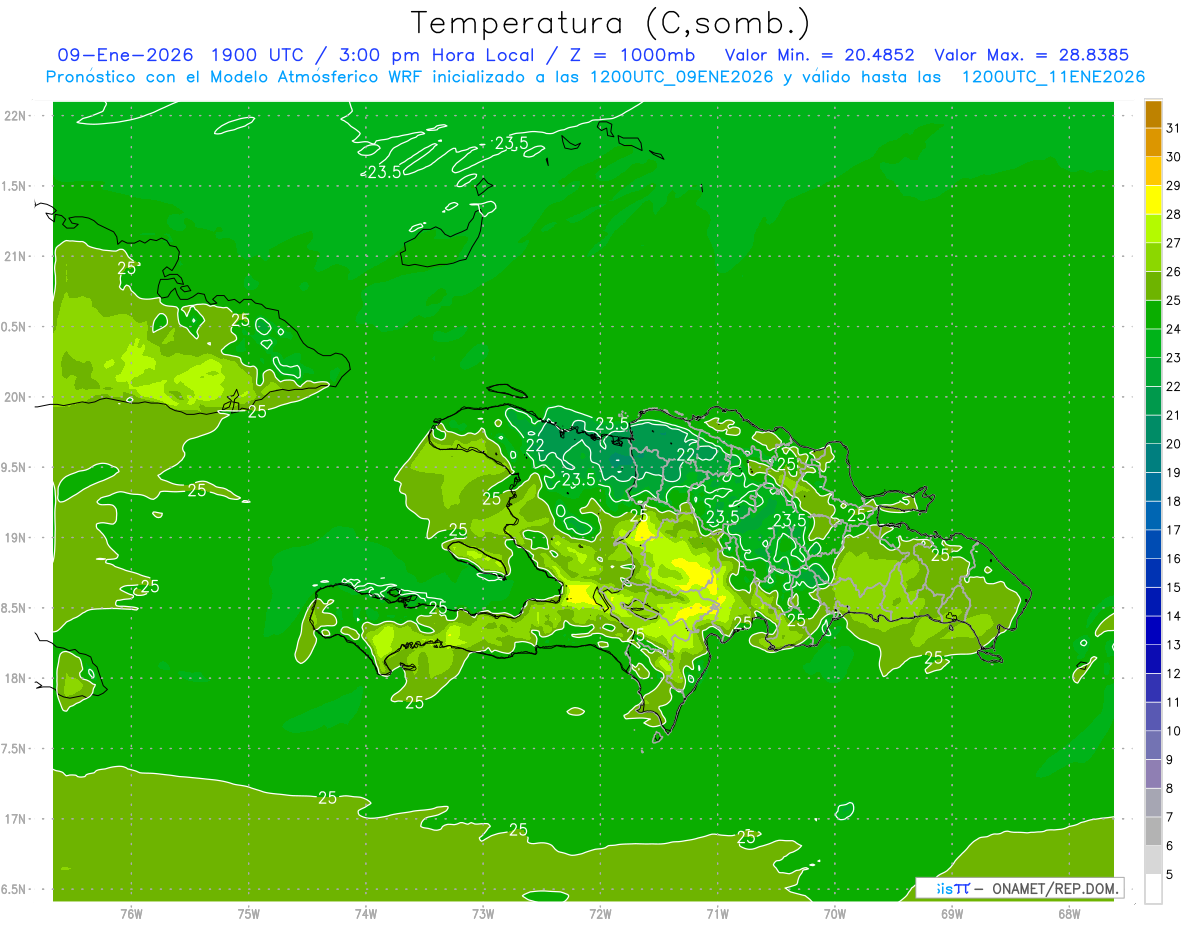Click the '69W' longitude axis label
Image resolution: width=1200 pixels, height=927 pixels.
[x=952, y=913]
